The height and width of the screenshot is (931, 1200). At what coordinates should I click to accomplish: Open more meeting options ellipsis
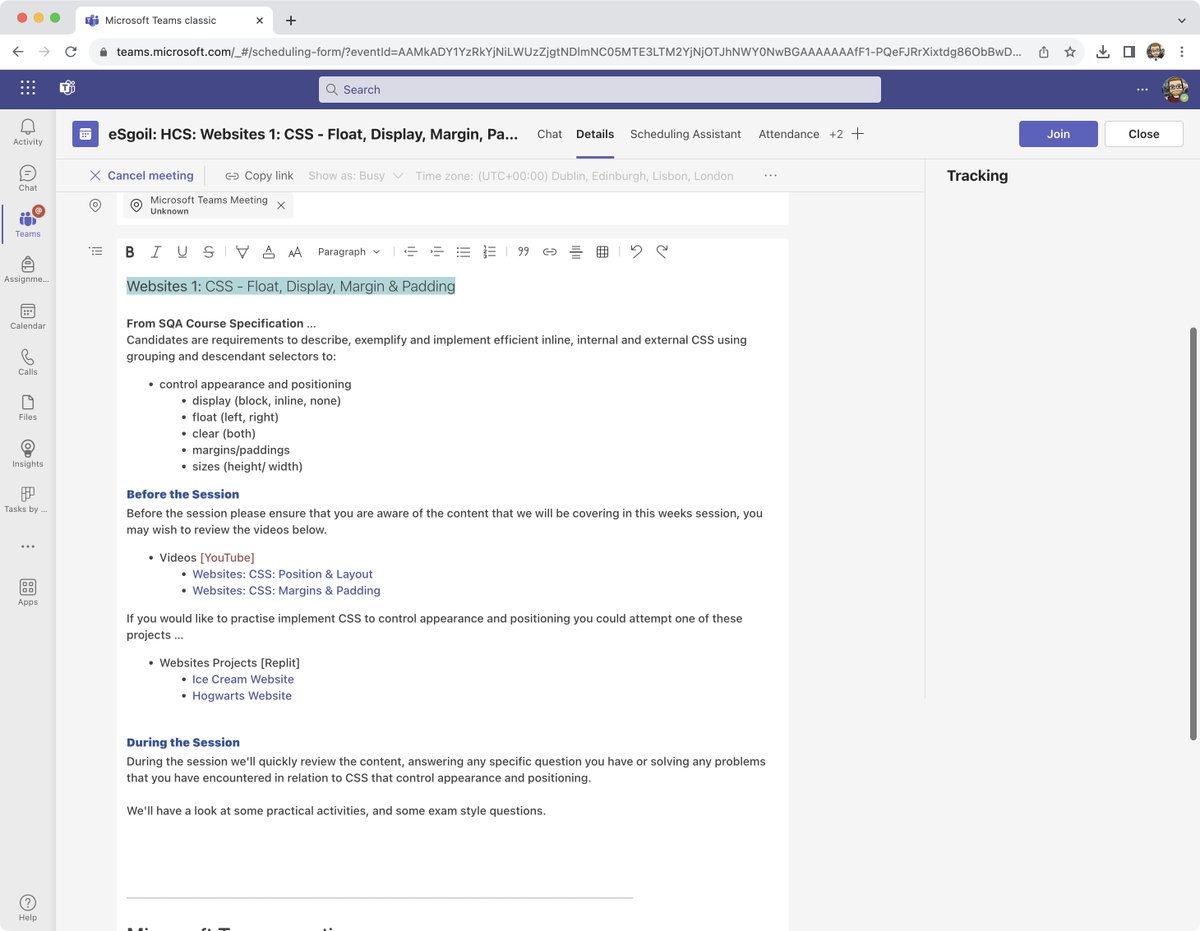pos(770,175)
